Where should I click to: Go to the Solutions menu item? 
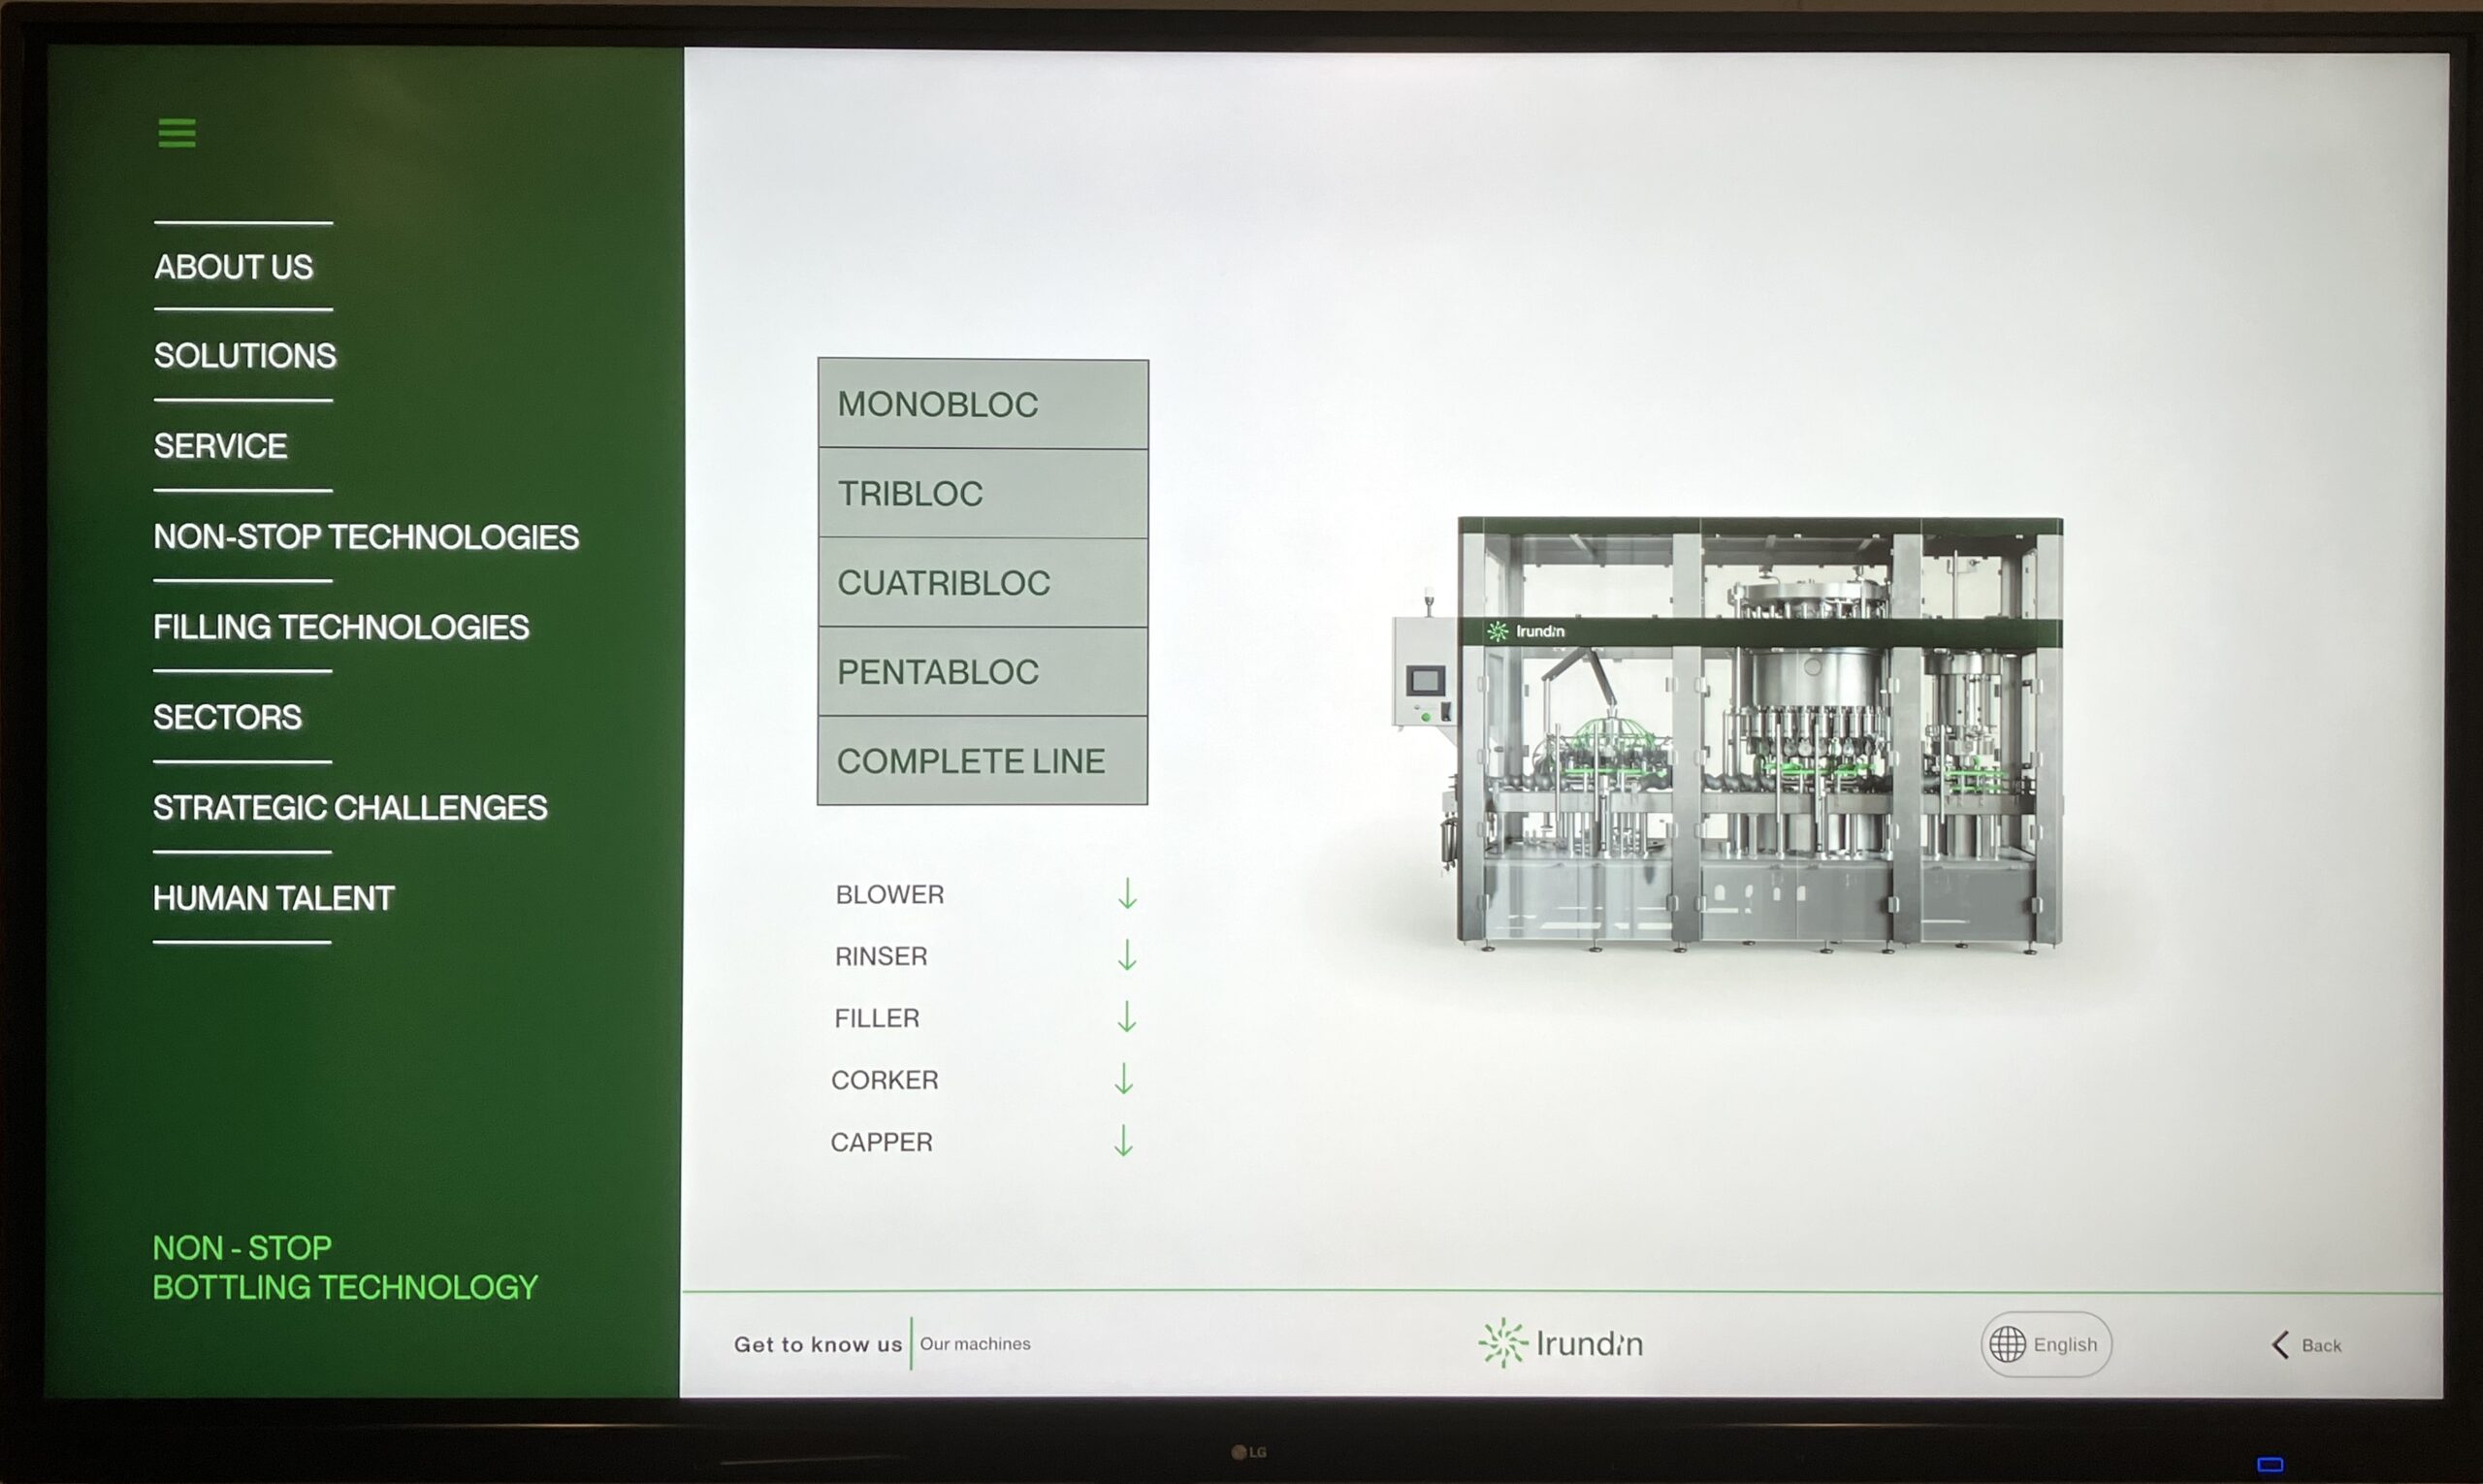[x=245, y=356]
